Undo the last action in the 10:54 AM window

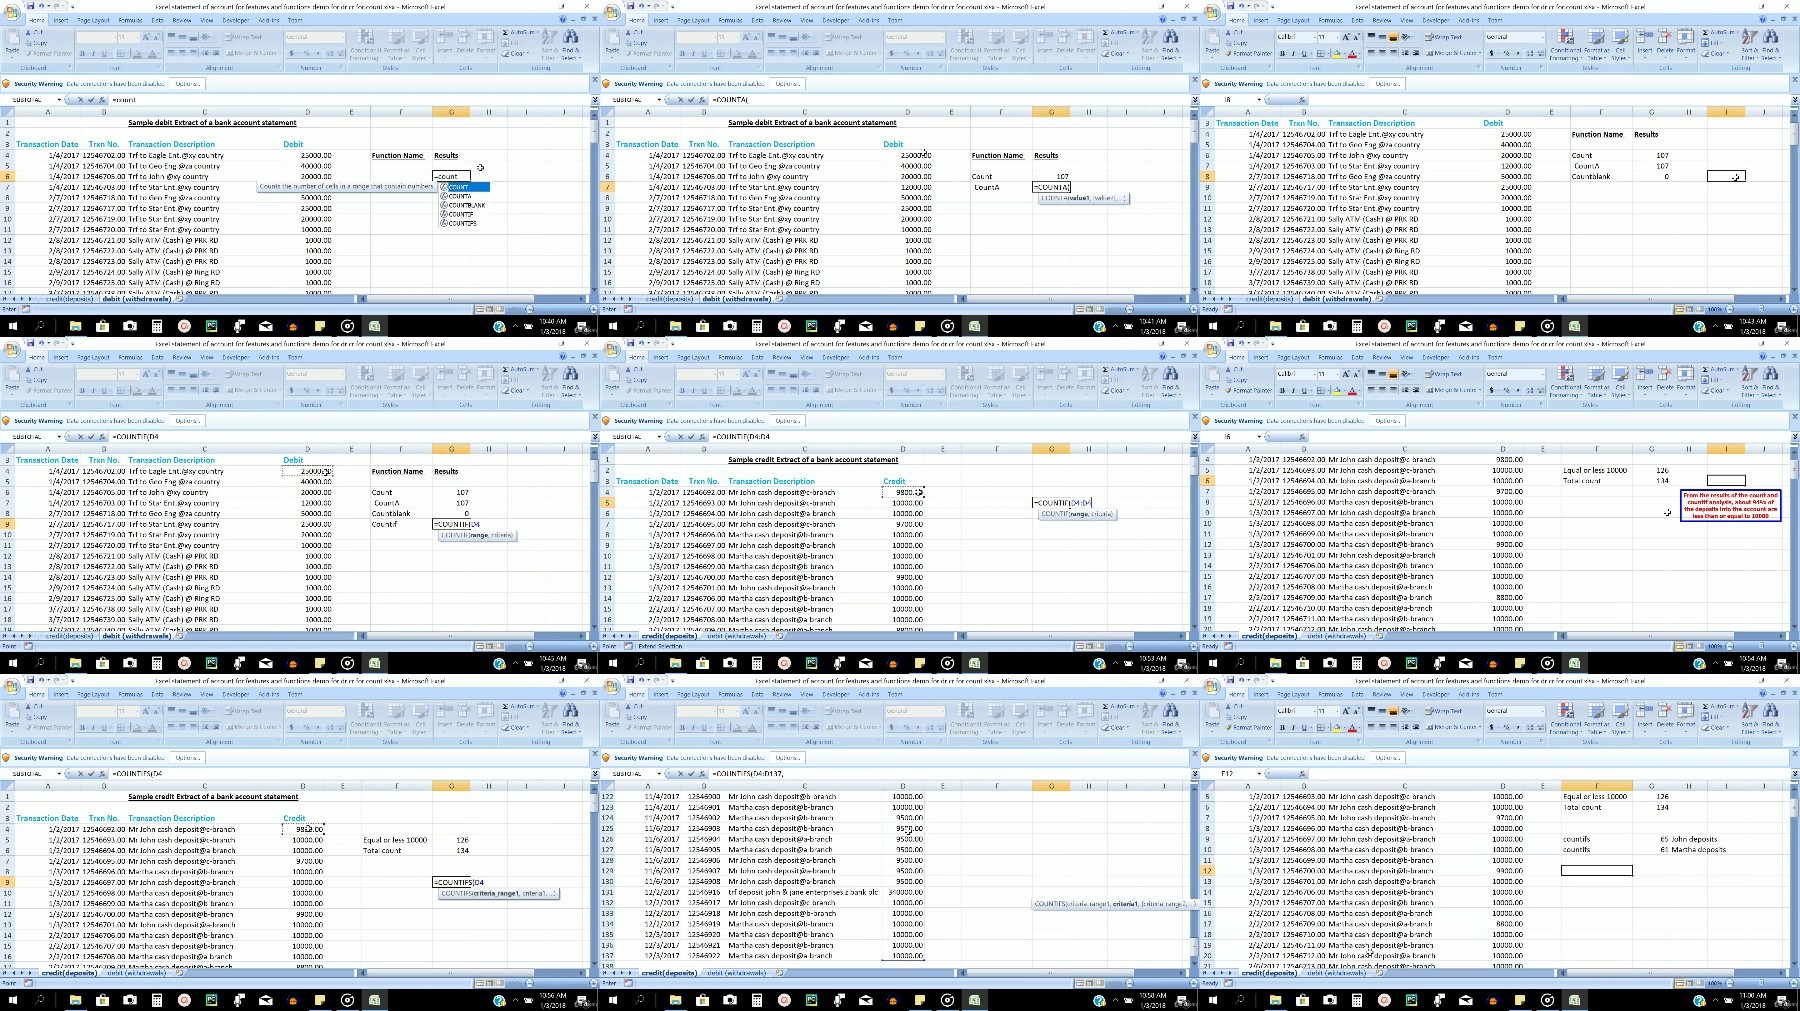[1243, 343]
